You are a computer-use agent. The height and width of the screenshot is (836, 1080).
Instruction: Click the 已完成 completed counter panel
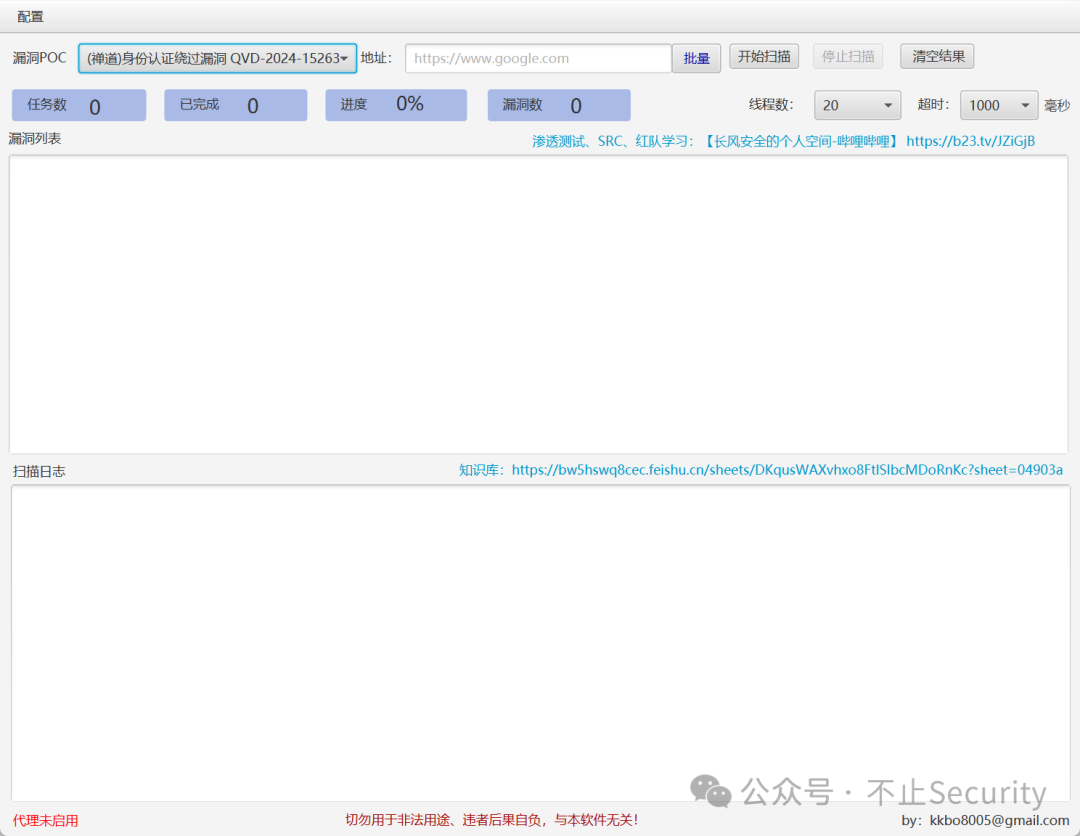(x=235, y=104)
